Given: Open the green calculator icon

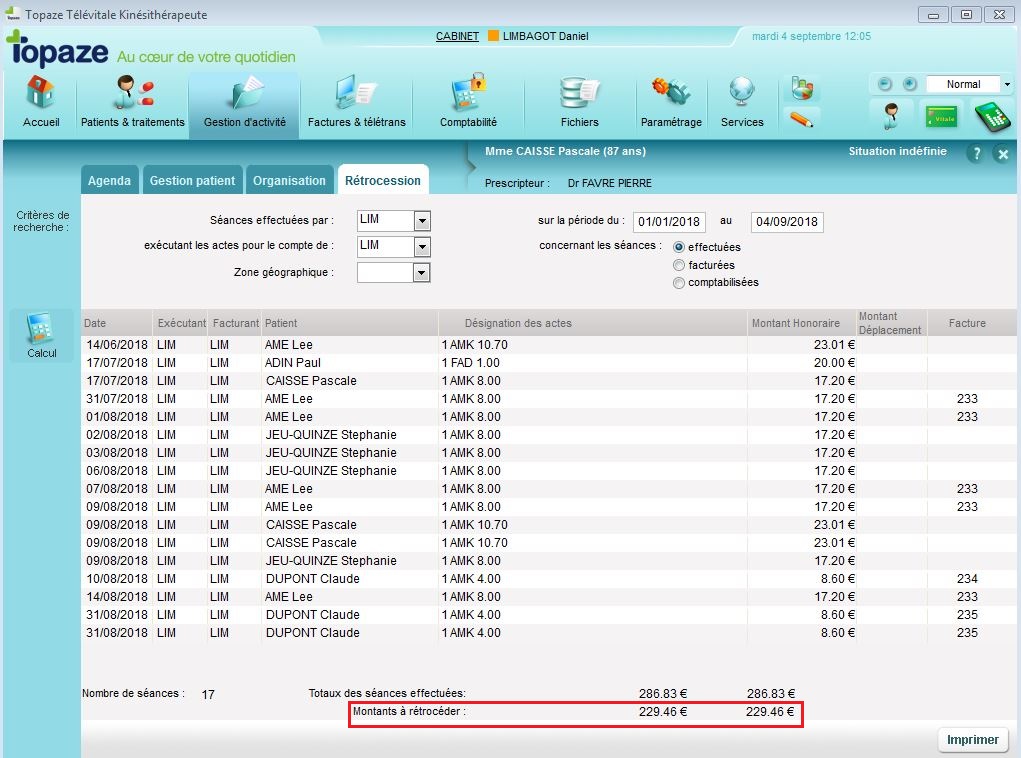Looking at the screenshot, I should tap(992, 117).
